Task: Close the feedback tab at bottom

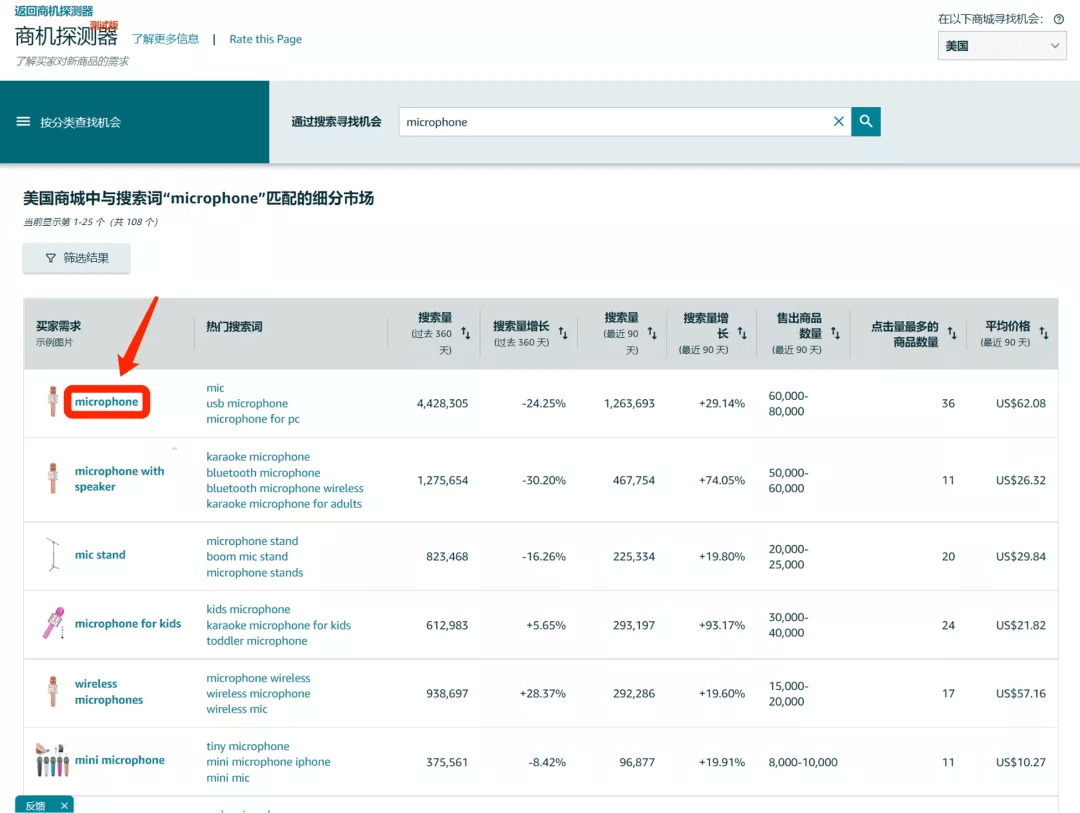Action: point(64,805)
